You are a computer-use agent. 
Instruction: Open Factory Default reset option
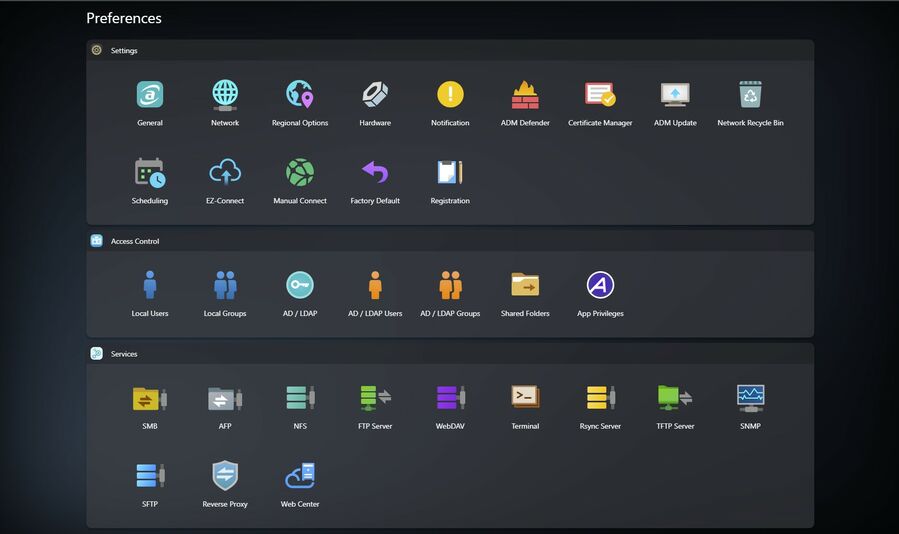coord(375,173)
